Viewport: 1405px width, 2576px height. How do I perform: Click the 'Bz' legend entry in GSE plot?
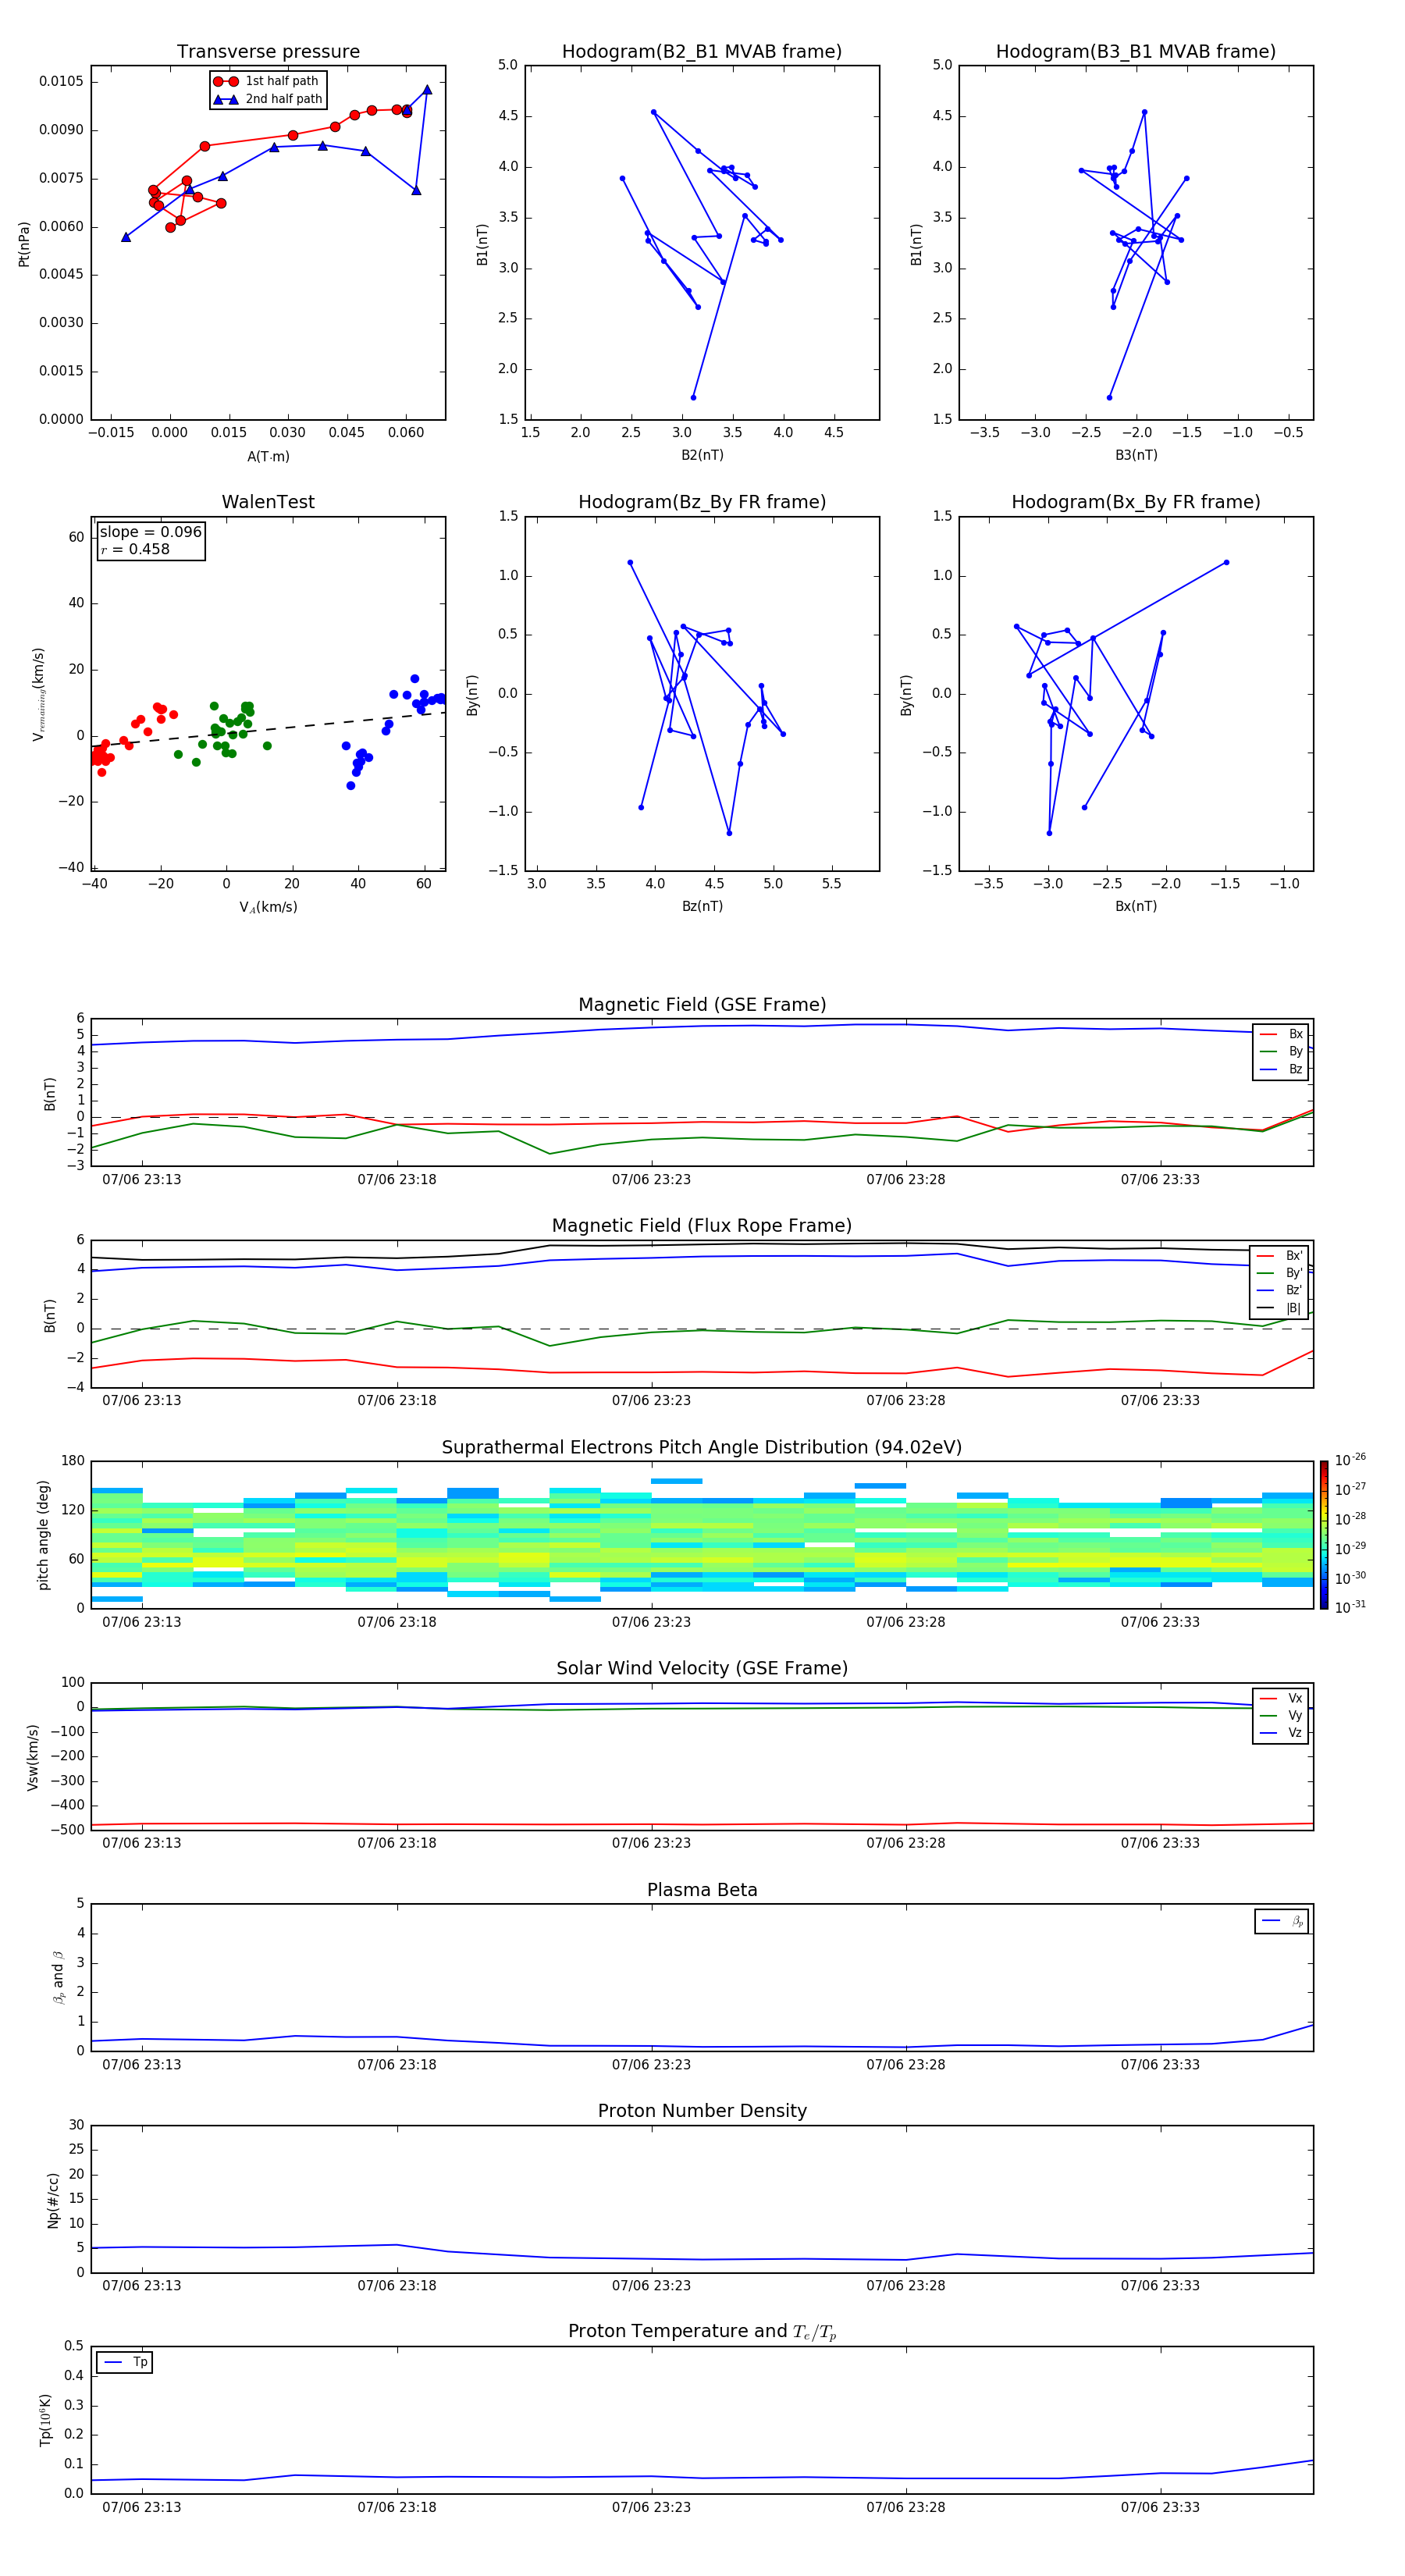pos(1281,1069)
